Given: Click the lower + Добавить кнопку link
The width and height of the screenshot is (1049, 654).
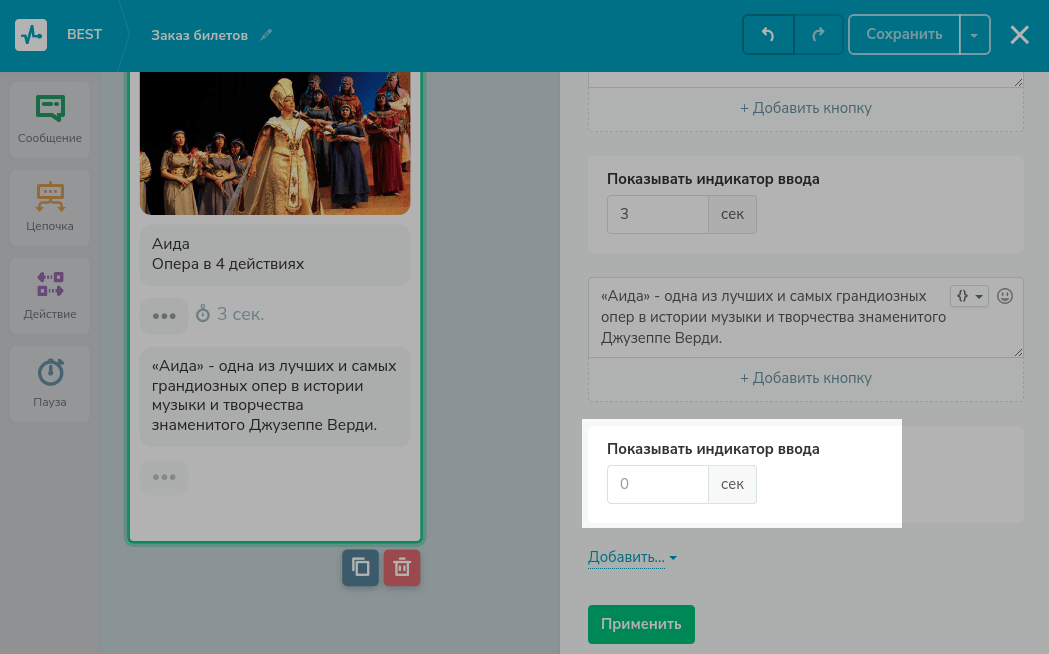Looking at the screenshot, I should [x=805, y=378].
